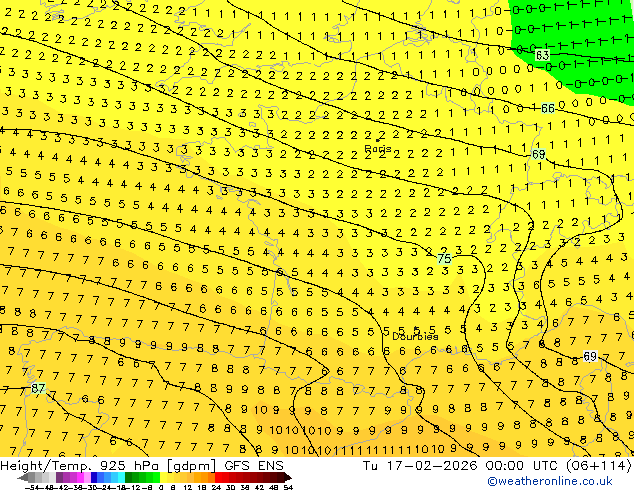Select the 66 contour height label
This screenshot has height=490, width=634.
(547, 108)
